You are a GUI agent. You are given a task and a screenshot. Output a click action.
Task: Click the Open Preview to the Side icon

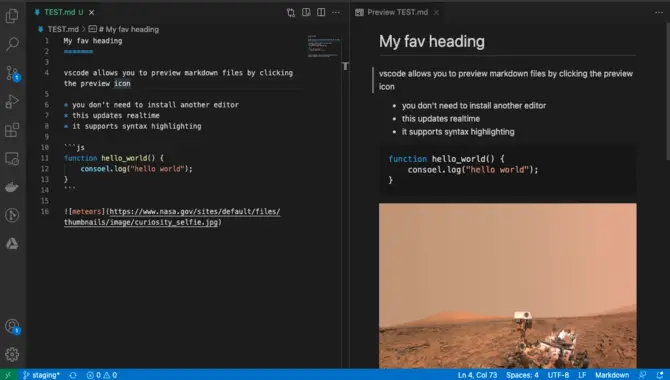point(306,12)
